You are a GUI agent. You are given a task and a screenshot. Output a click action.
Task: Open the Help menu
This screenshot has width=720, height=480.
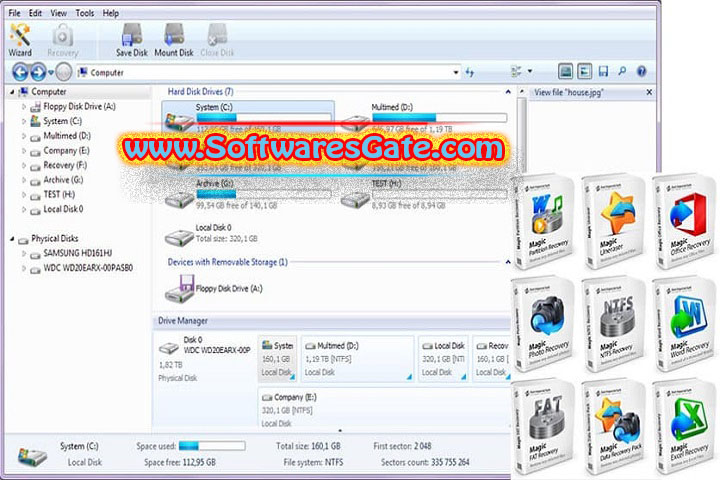[x=111, y=13]
